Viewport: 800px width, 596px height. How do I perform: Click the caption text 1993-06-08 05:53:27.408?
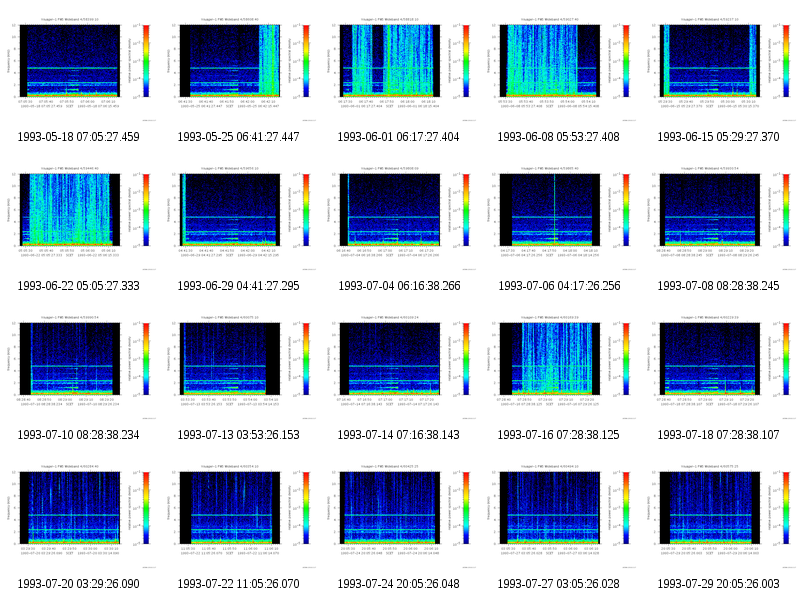[x=558, y=137]
